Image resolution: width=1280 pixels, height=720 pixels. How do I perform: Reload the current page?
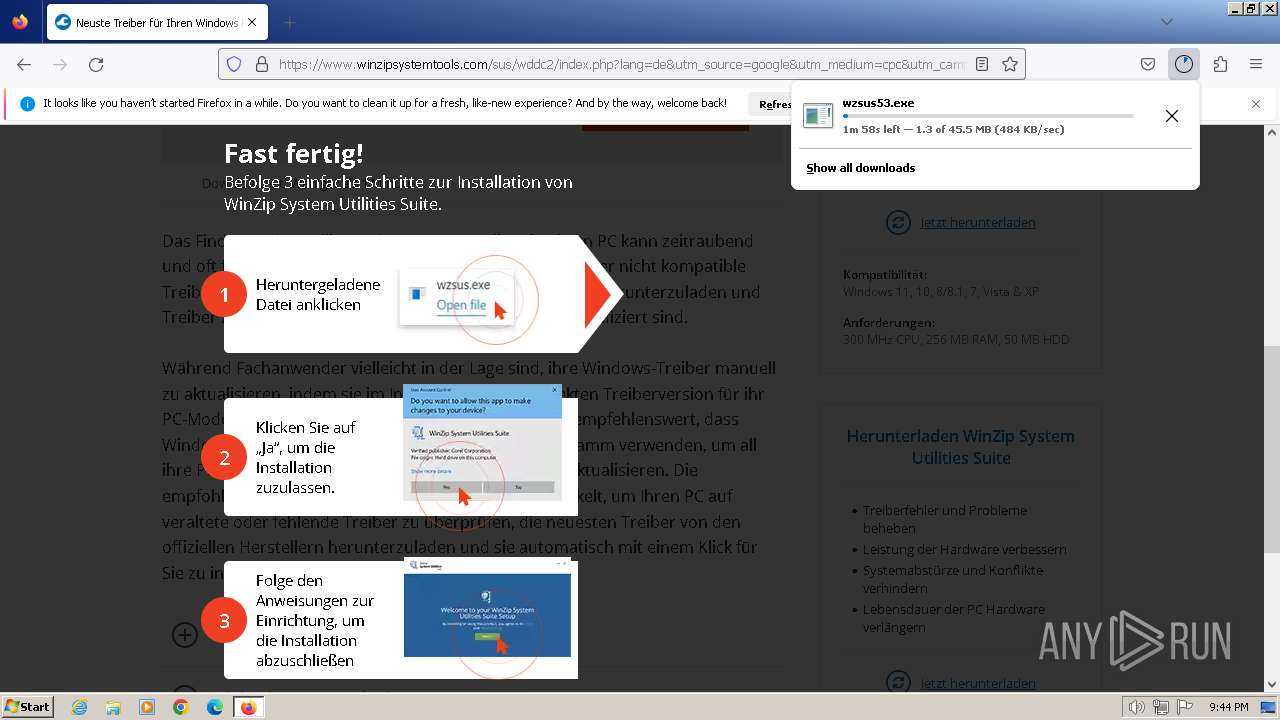(x=96, y=64)
